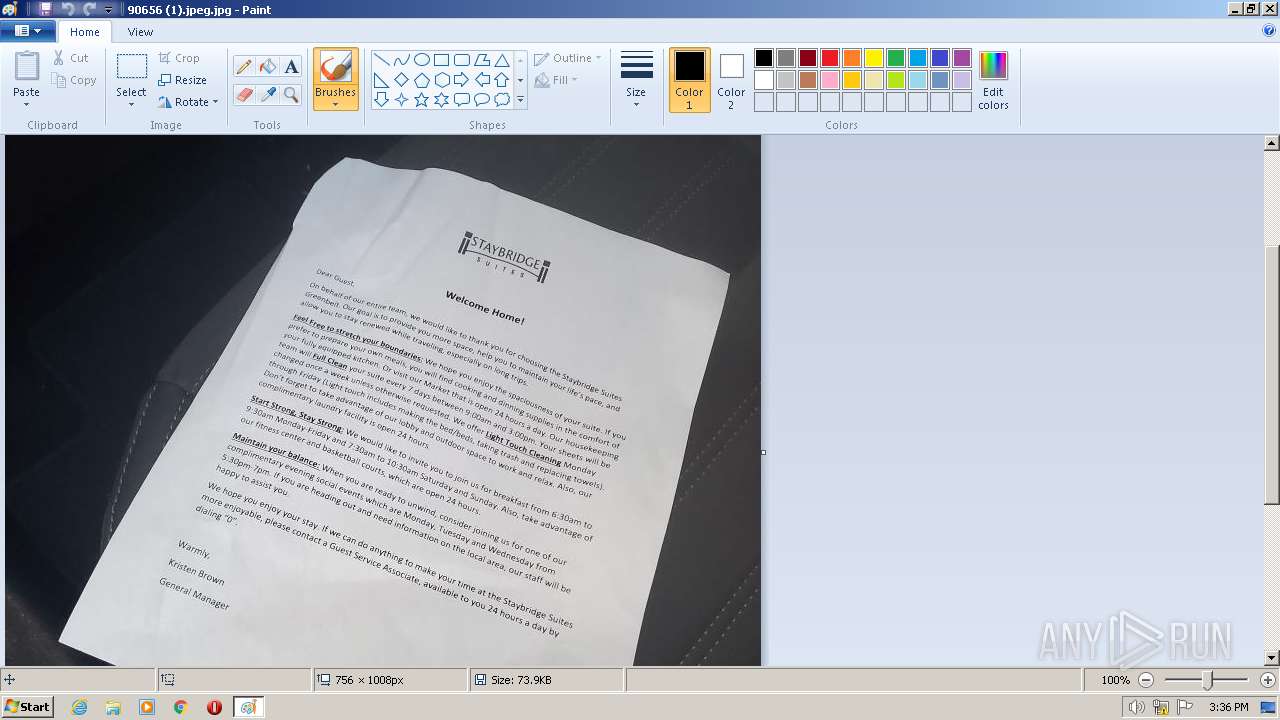
Task: Choose the Oval shape
Action: click(x=421, y=60)
